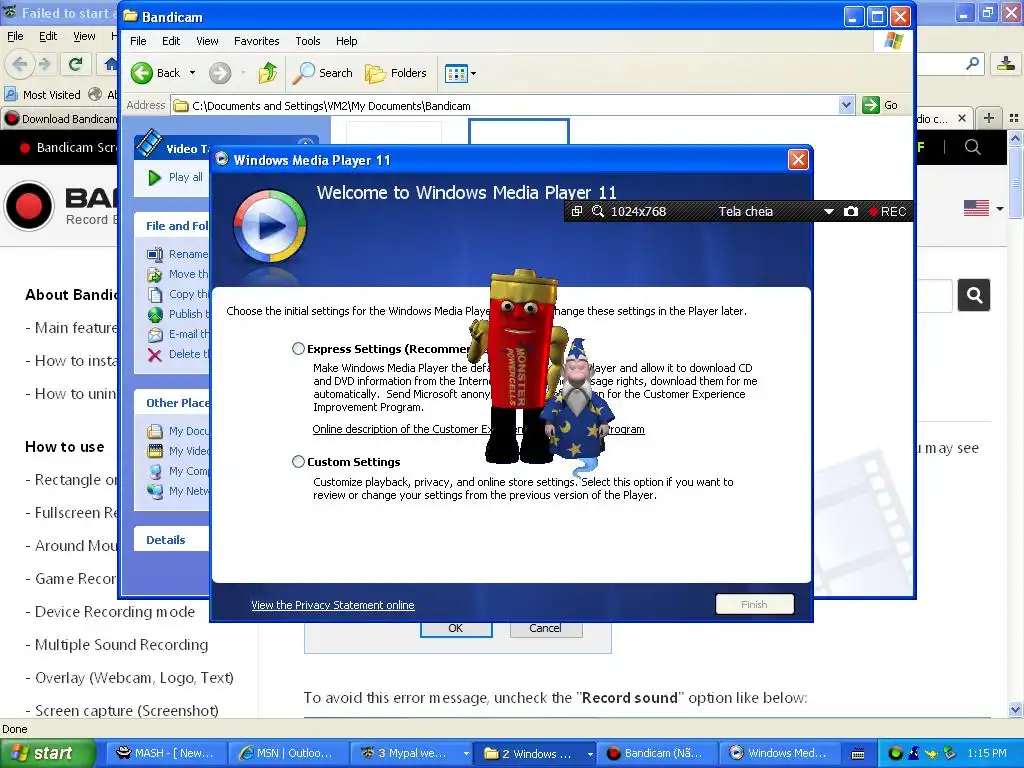This screenshot has height=768, width=1024.
Task: Click the OK button behind the dialog
Action: [x=456, y=629]
